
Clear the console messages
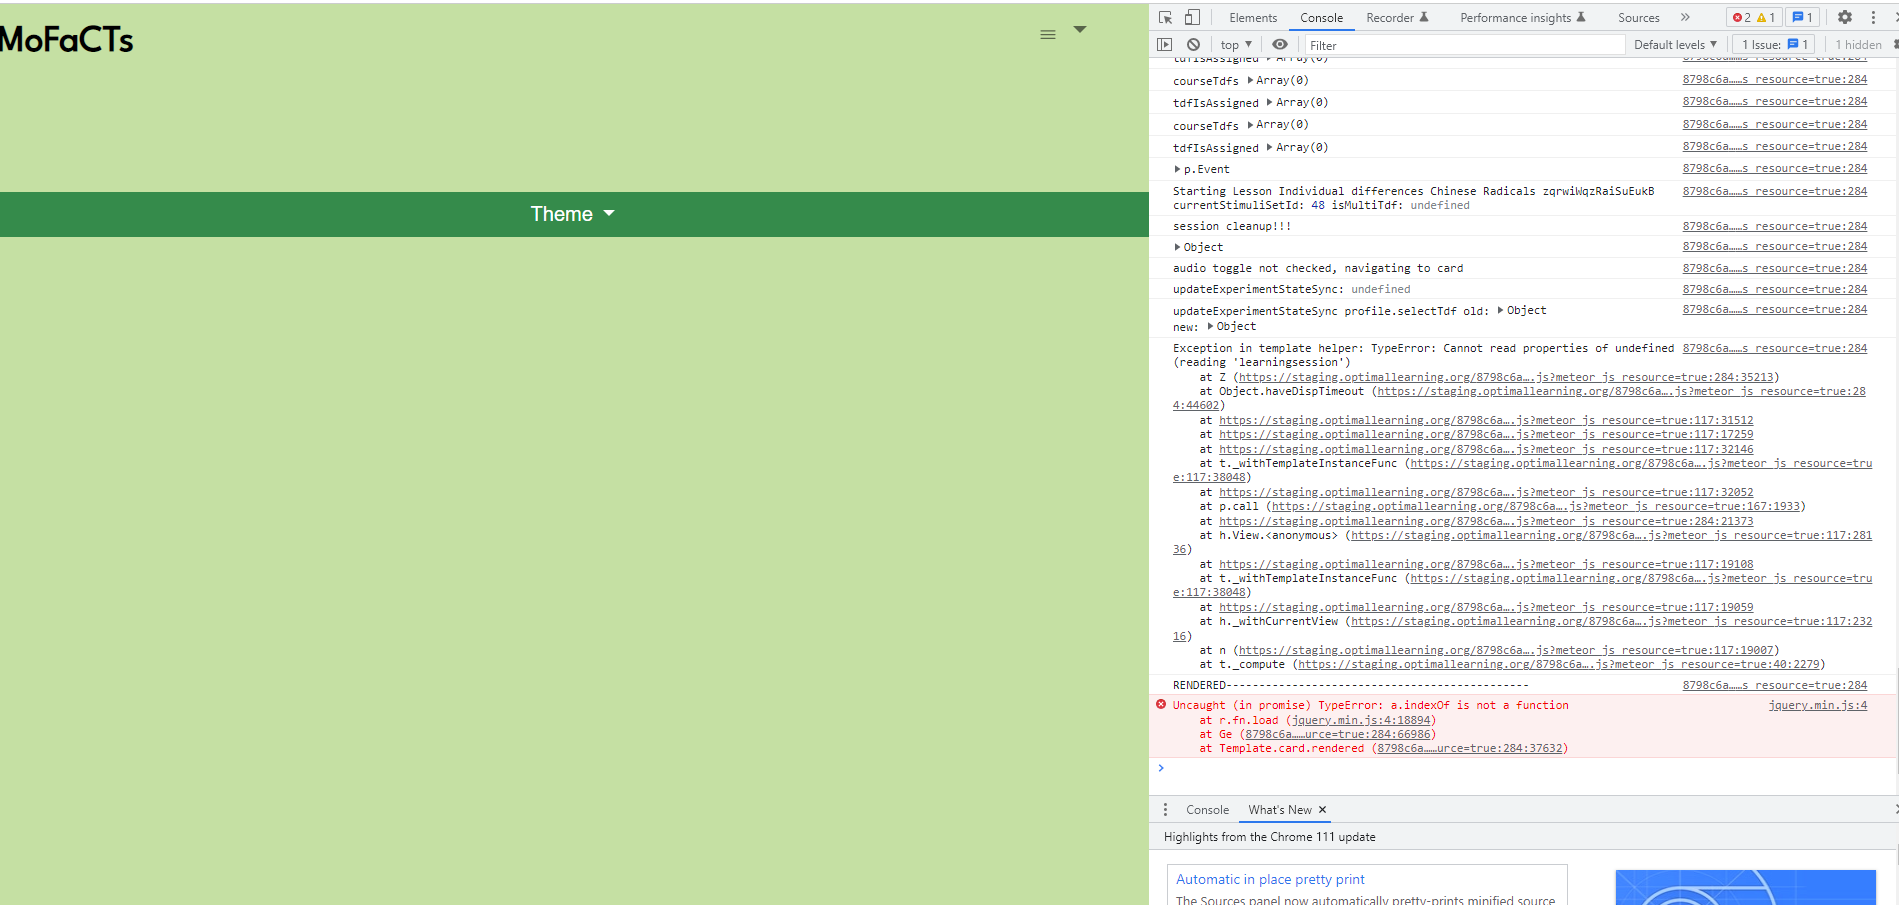(1193, 44)
